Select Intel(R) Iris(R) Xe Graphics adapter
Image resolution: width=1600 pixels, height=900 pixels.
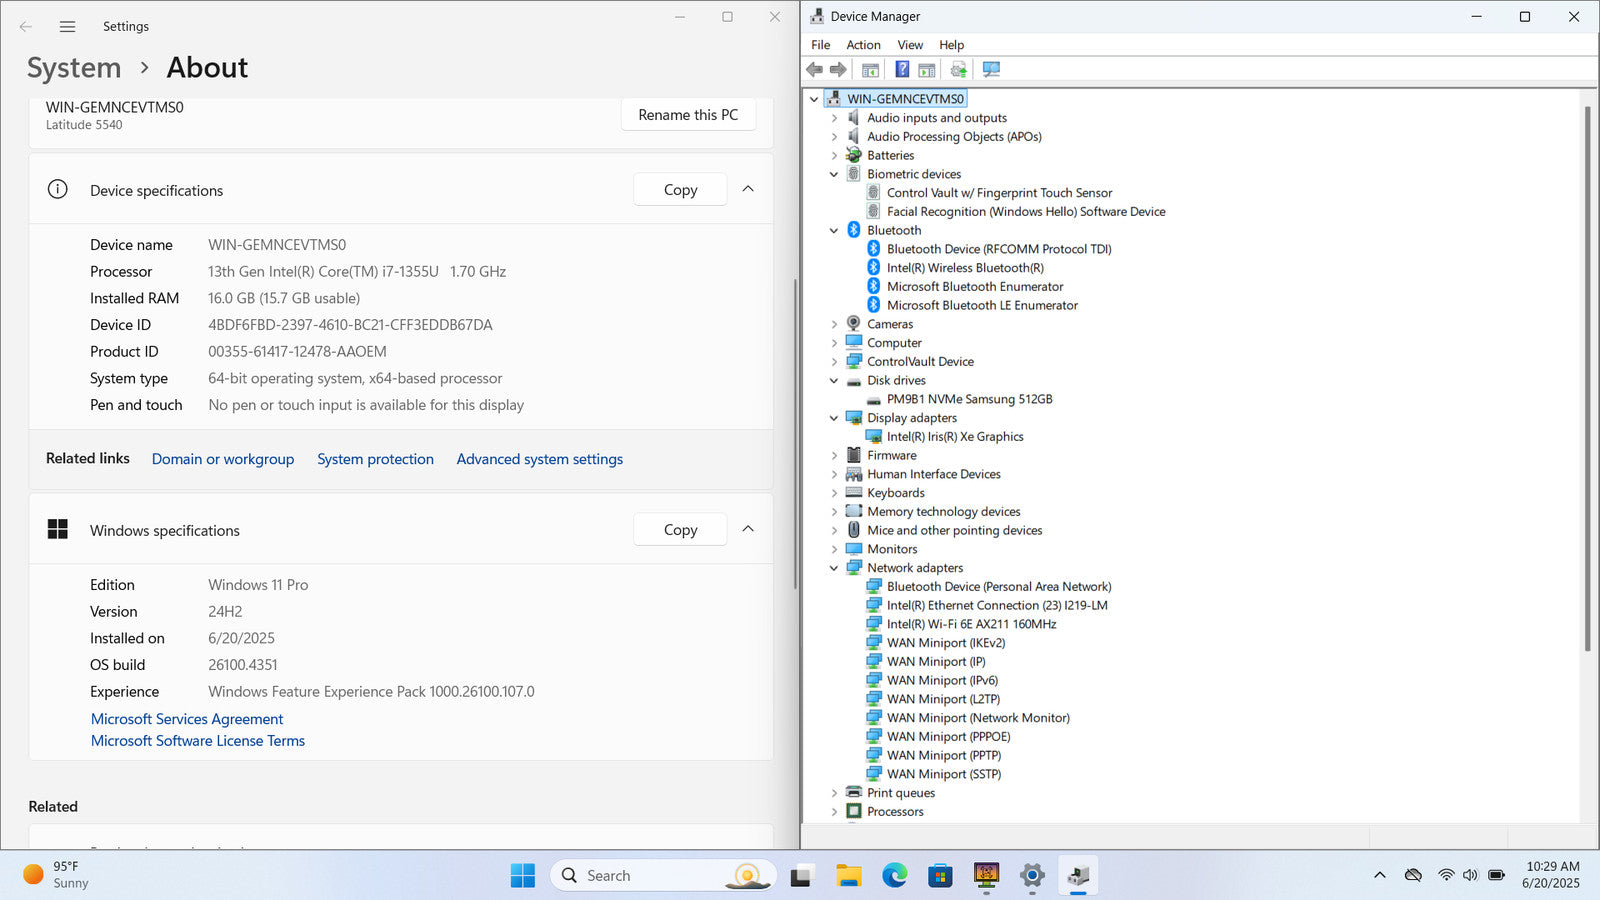[x=955, y=437]
